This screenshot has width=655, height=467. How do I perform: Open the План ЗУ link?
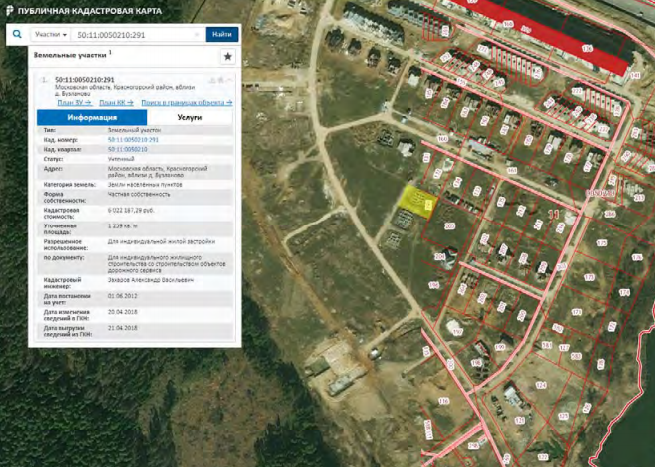[74, 102]
